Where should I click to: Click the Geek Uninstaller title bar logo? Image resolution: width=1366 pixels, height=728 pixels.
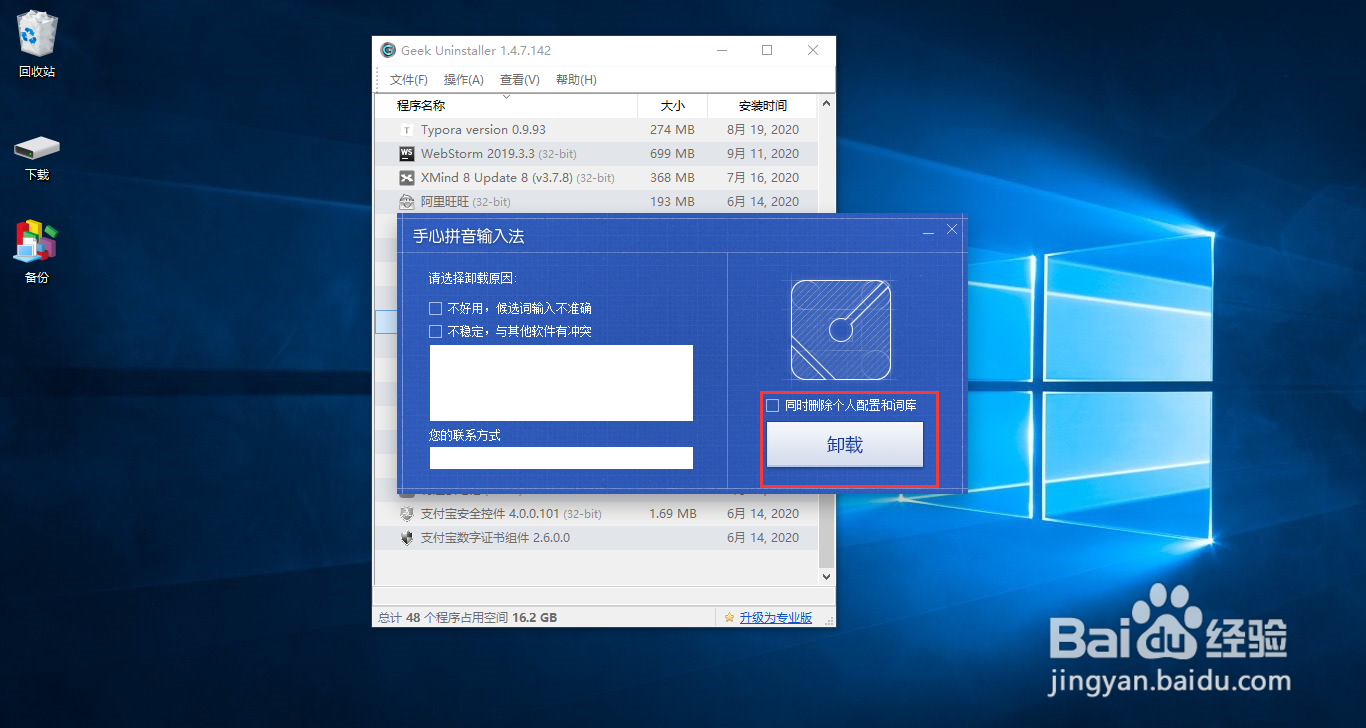pos(388,50)
